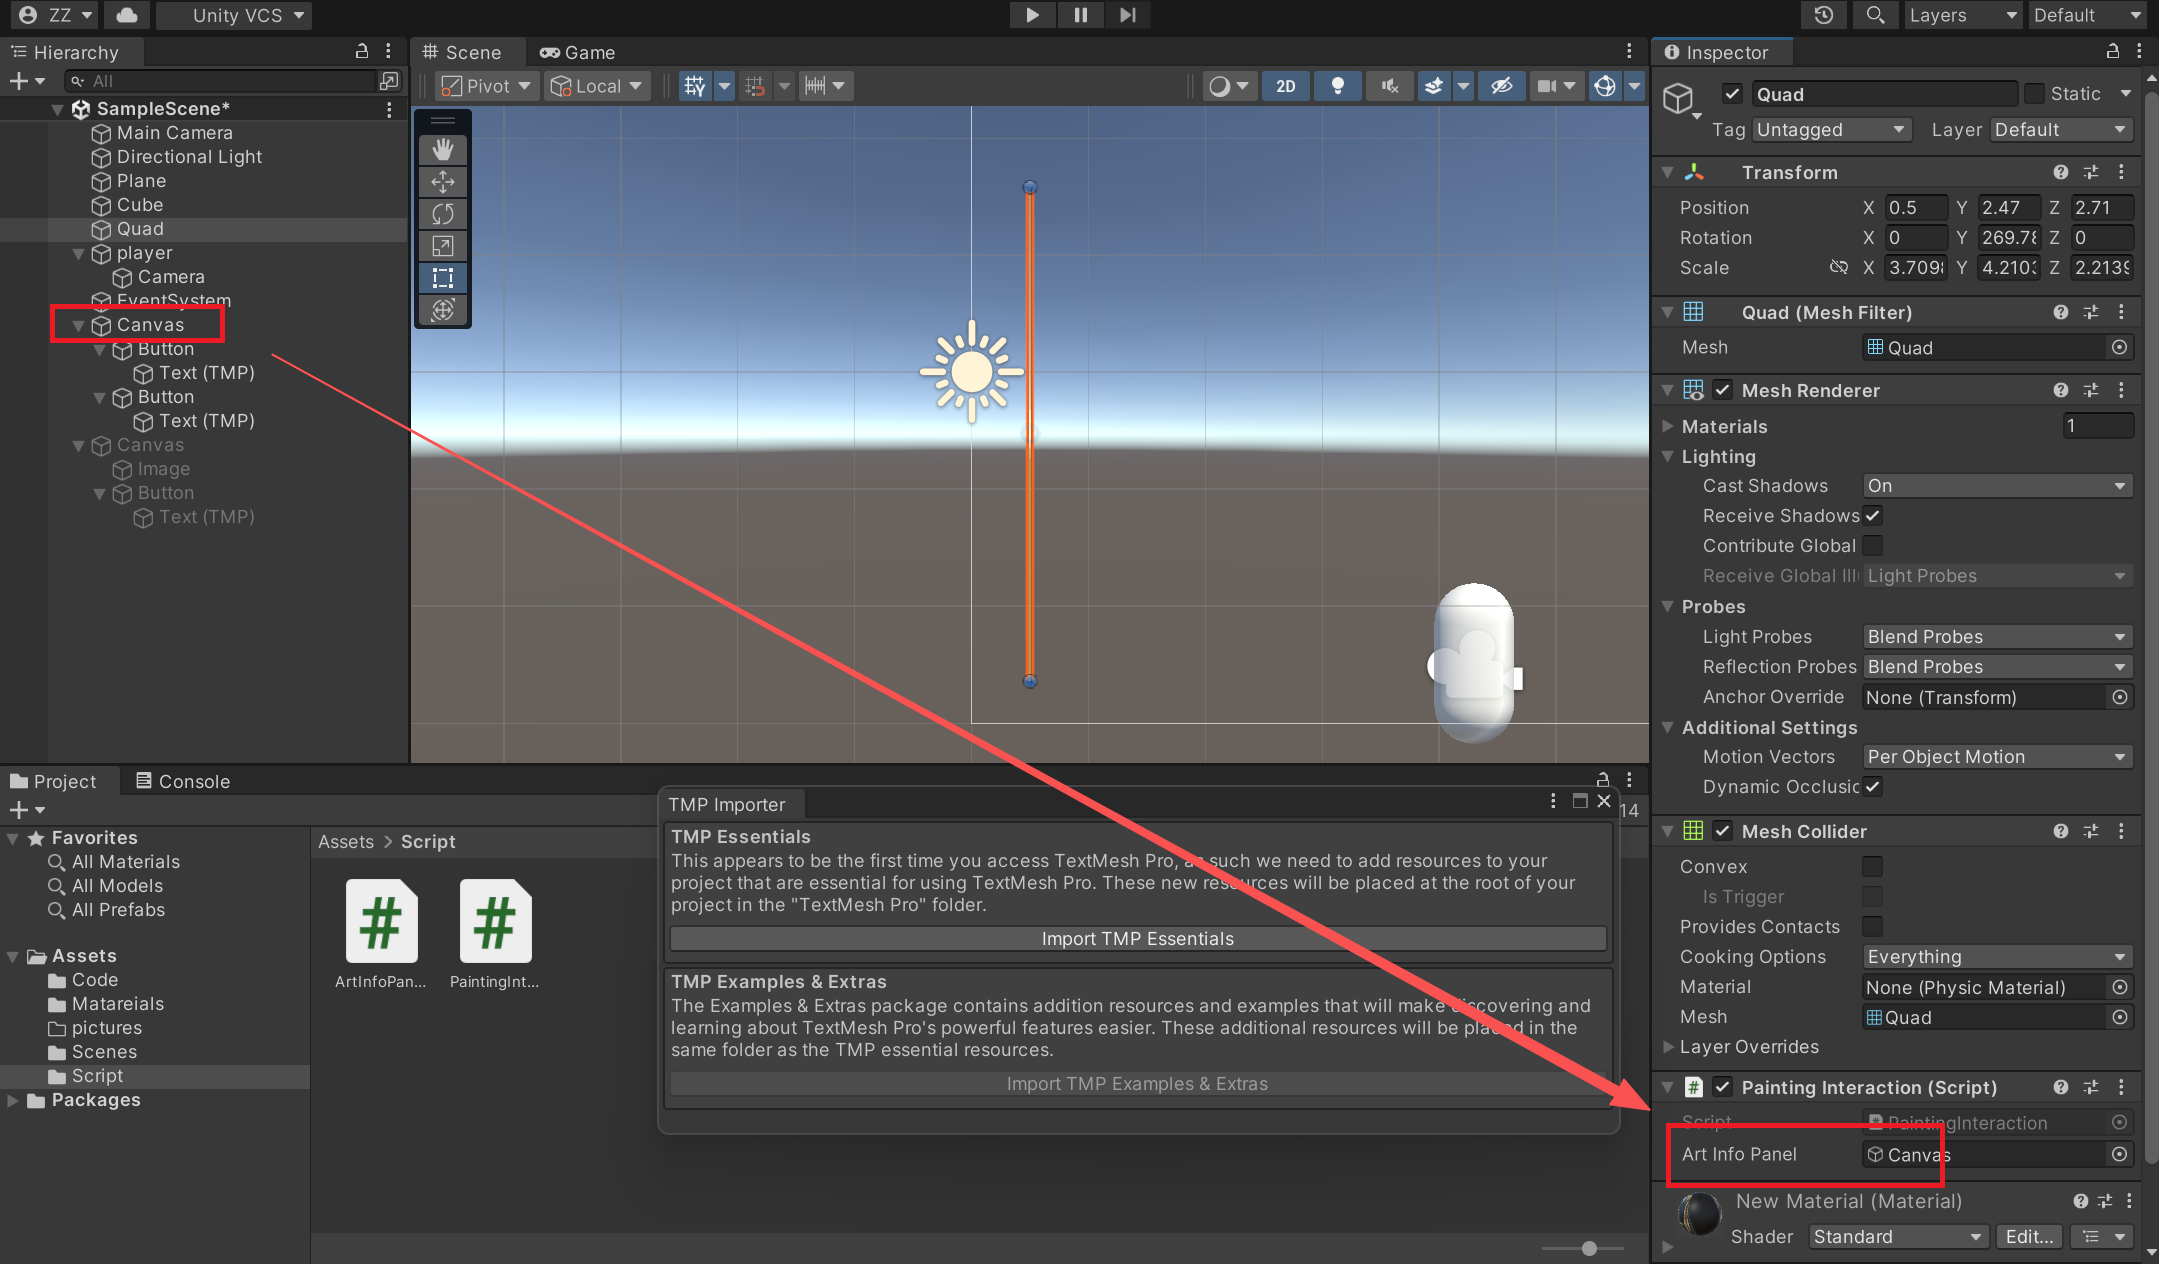Select the Rotate tool in Scene
This screenshot has height=1264, width=2159.
(x=443, y=214)
